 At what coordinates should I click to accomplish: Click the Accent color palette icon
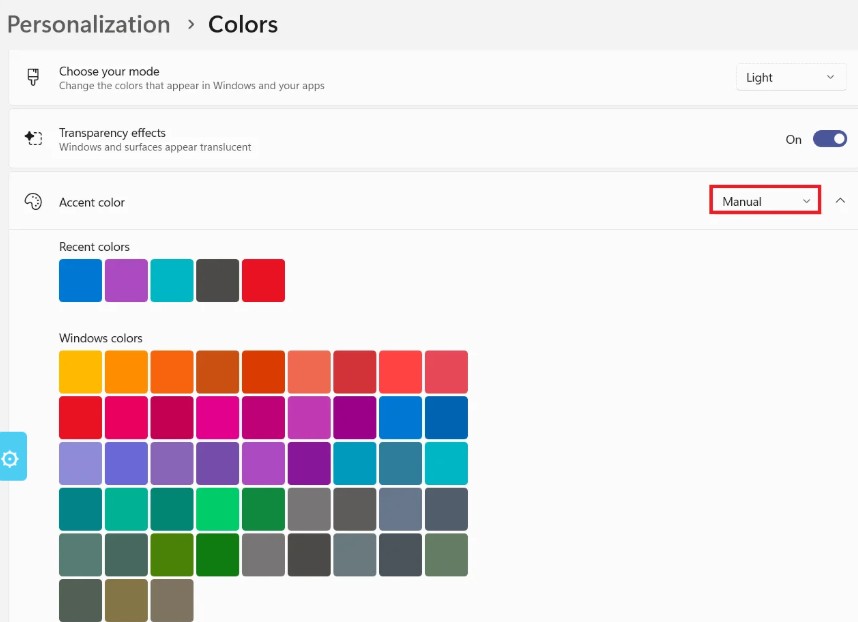(33, 202)
